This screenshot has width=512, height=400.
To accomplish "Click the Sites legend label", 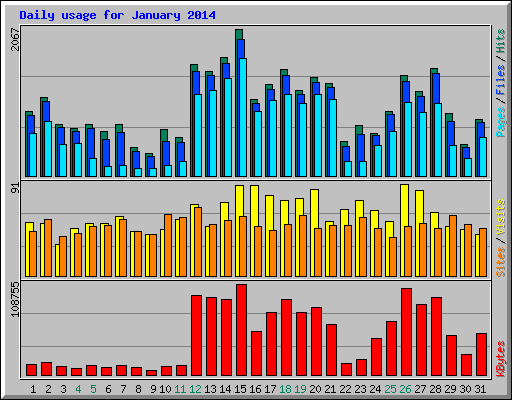I will (x=501, y=262).
